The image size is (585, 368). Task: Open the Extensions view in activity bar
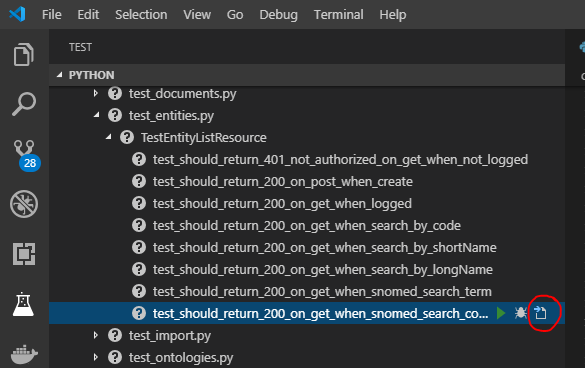click(24, 254)
